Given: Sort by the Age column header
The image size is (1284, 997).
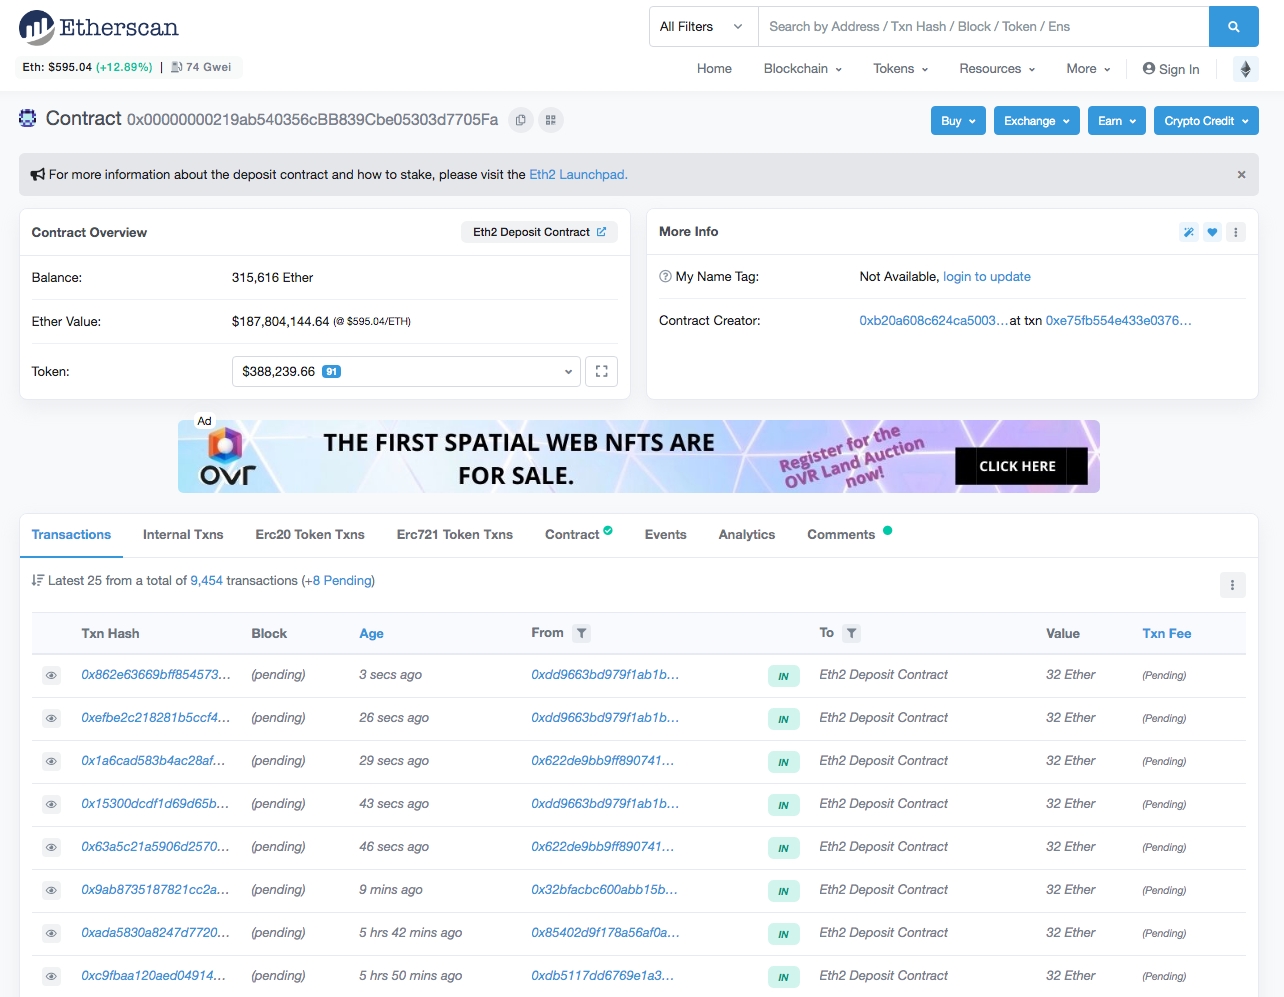Looking at the screenshot, I should (x=371, y=634).
